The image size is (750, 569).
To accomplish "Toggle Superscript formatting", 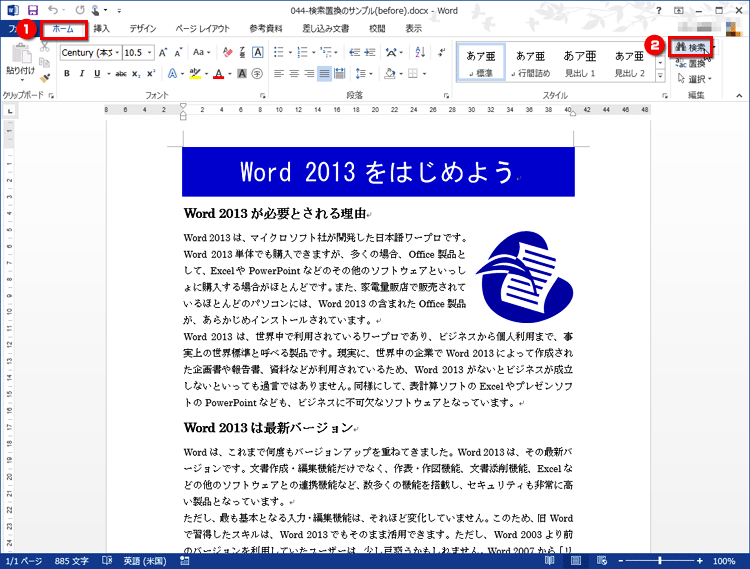I will pyautogui.click(x=151, y=74).
